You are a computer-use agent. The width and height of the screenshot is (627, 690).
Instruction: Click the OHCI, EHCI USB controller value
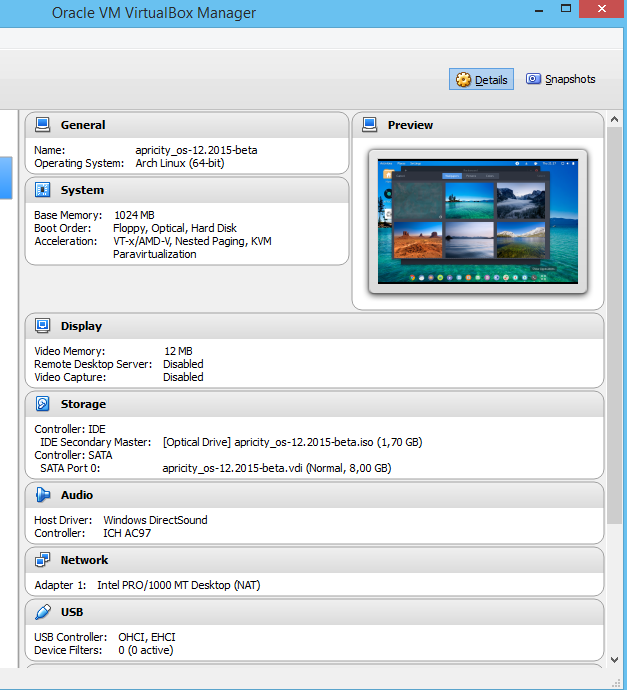click(147, 637)
